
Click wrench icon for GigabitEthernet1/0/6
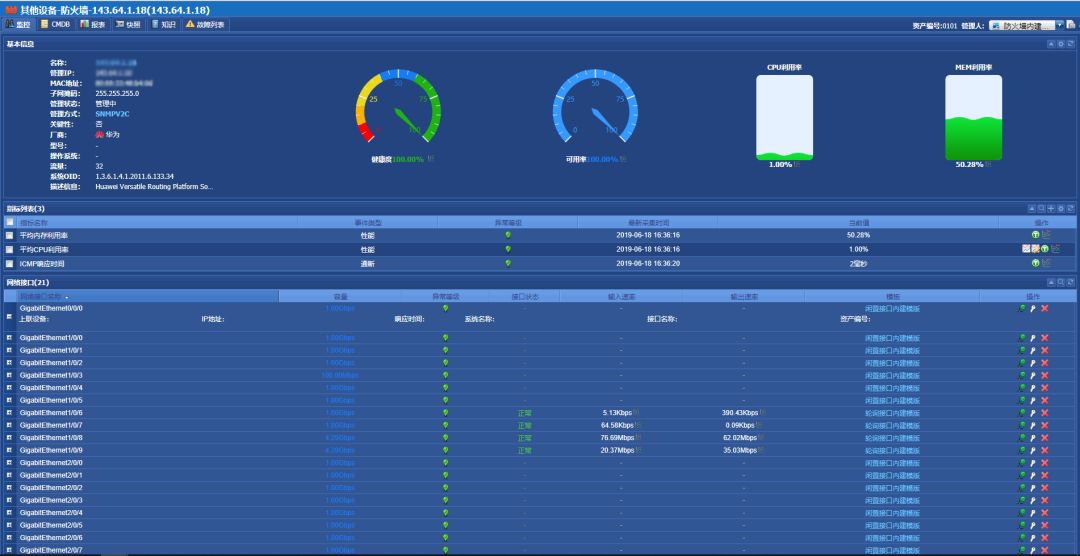tap(1032, 413)
